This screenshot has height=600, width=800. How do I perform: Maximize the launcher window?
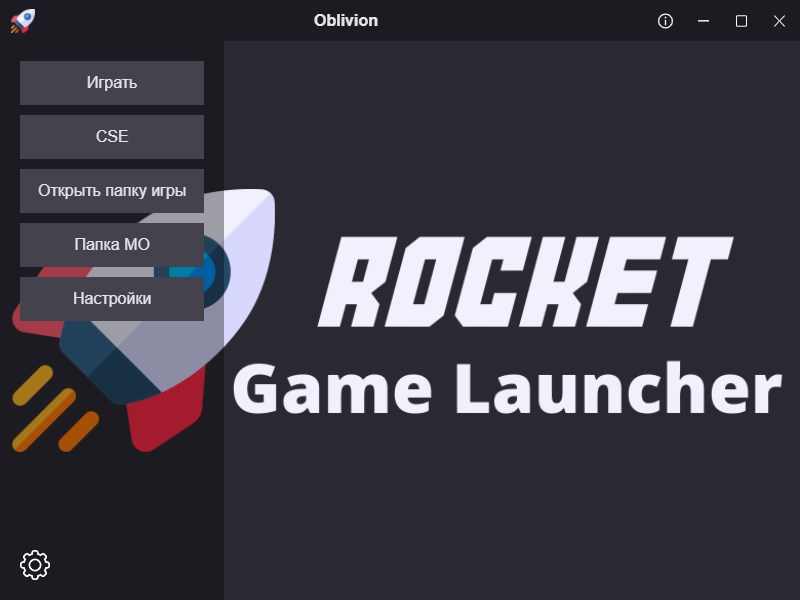741,21
